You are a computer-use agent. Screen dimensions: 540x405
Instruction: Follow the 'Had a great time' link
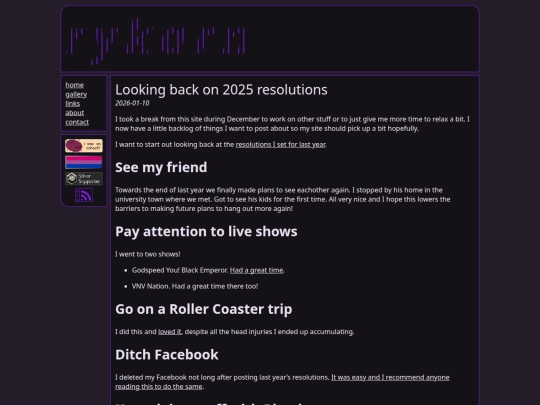tap(257, 270)
